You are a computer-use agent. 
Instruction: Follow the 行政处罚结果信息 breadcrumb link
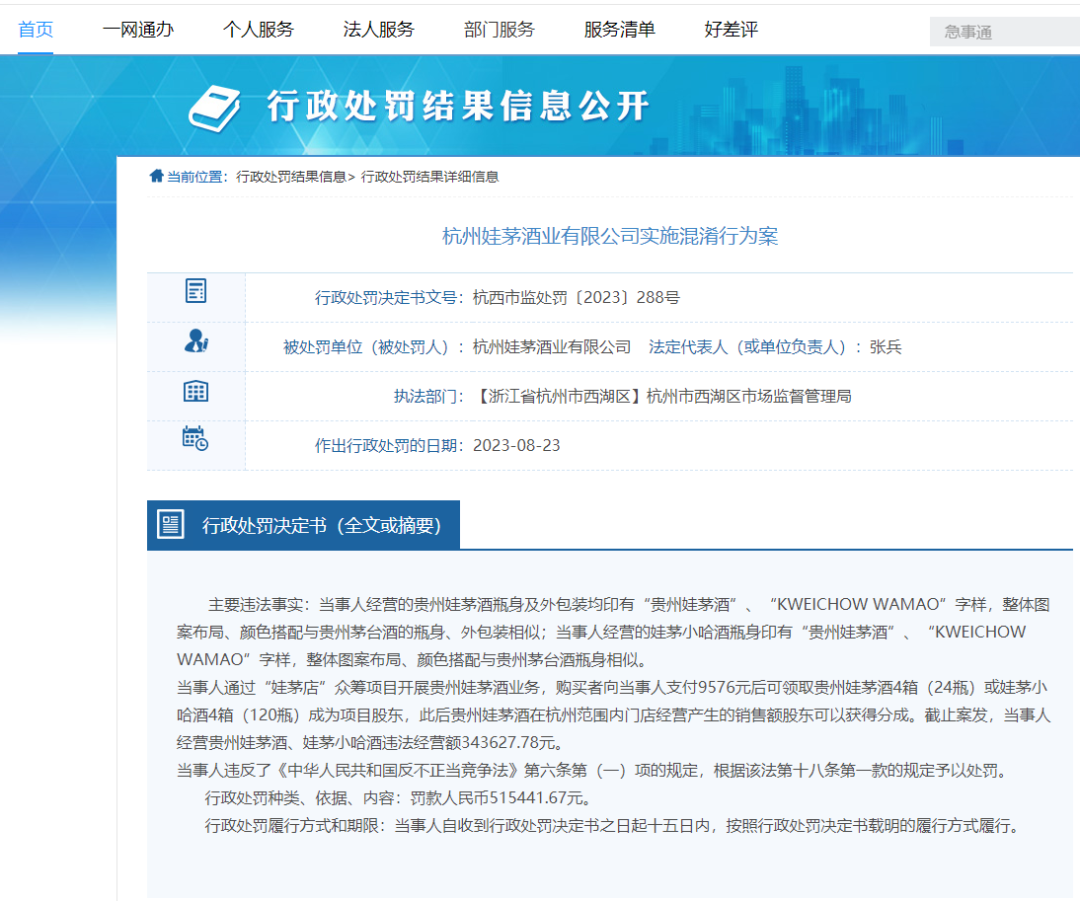click(x=291, y=177)
